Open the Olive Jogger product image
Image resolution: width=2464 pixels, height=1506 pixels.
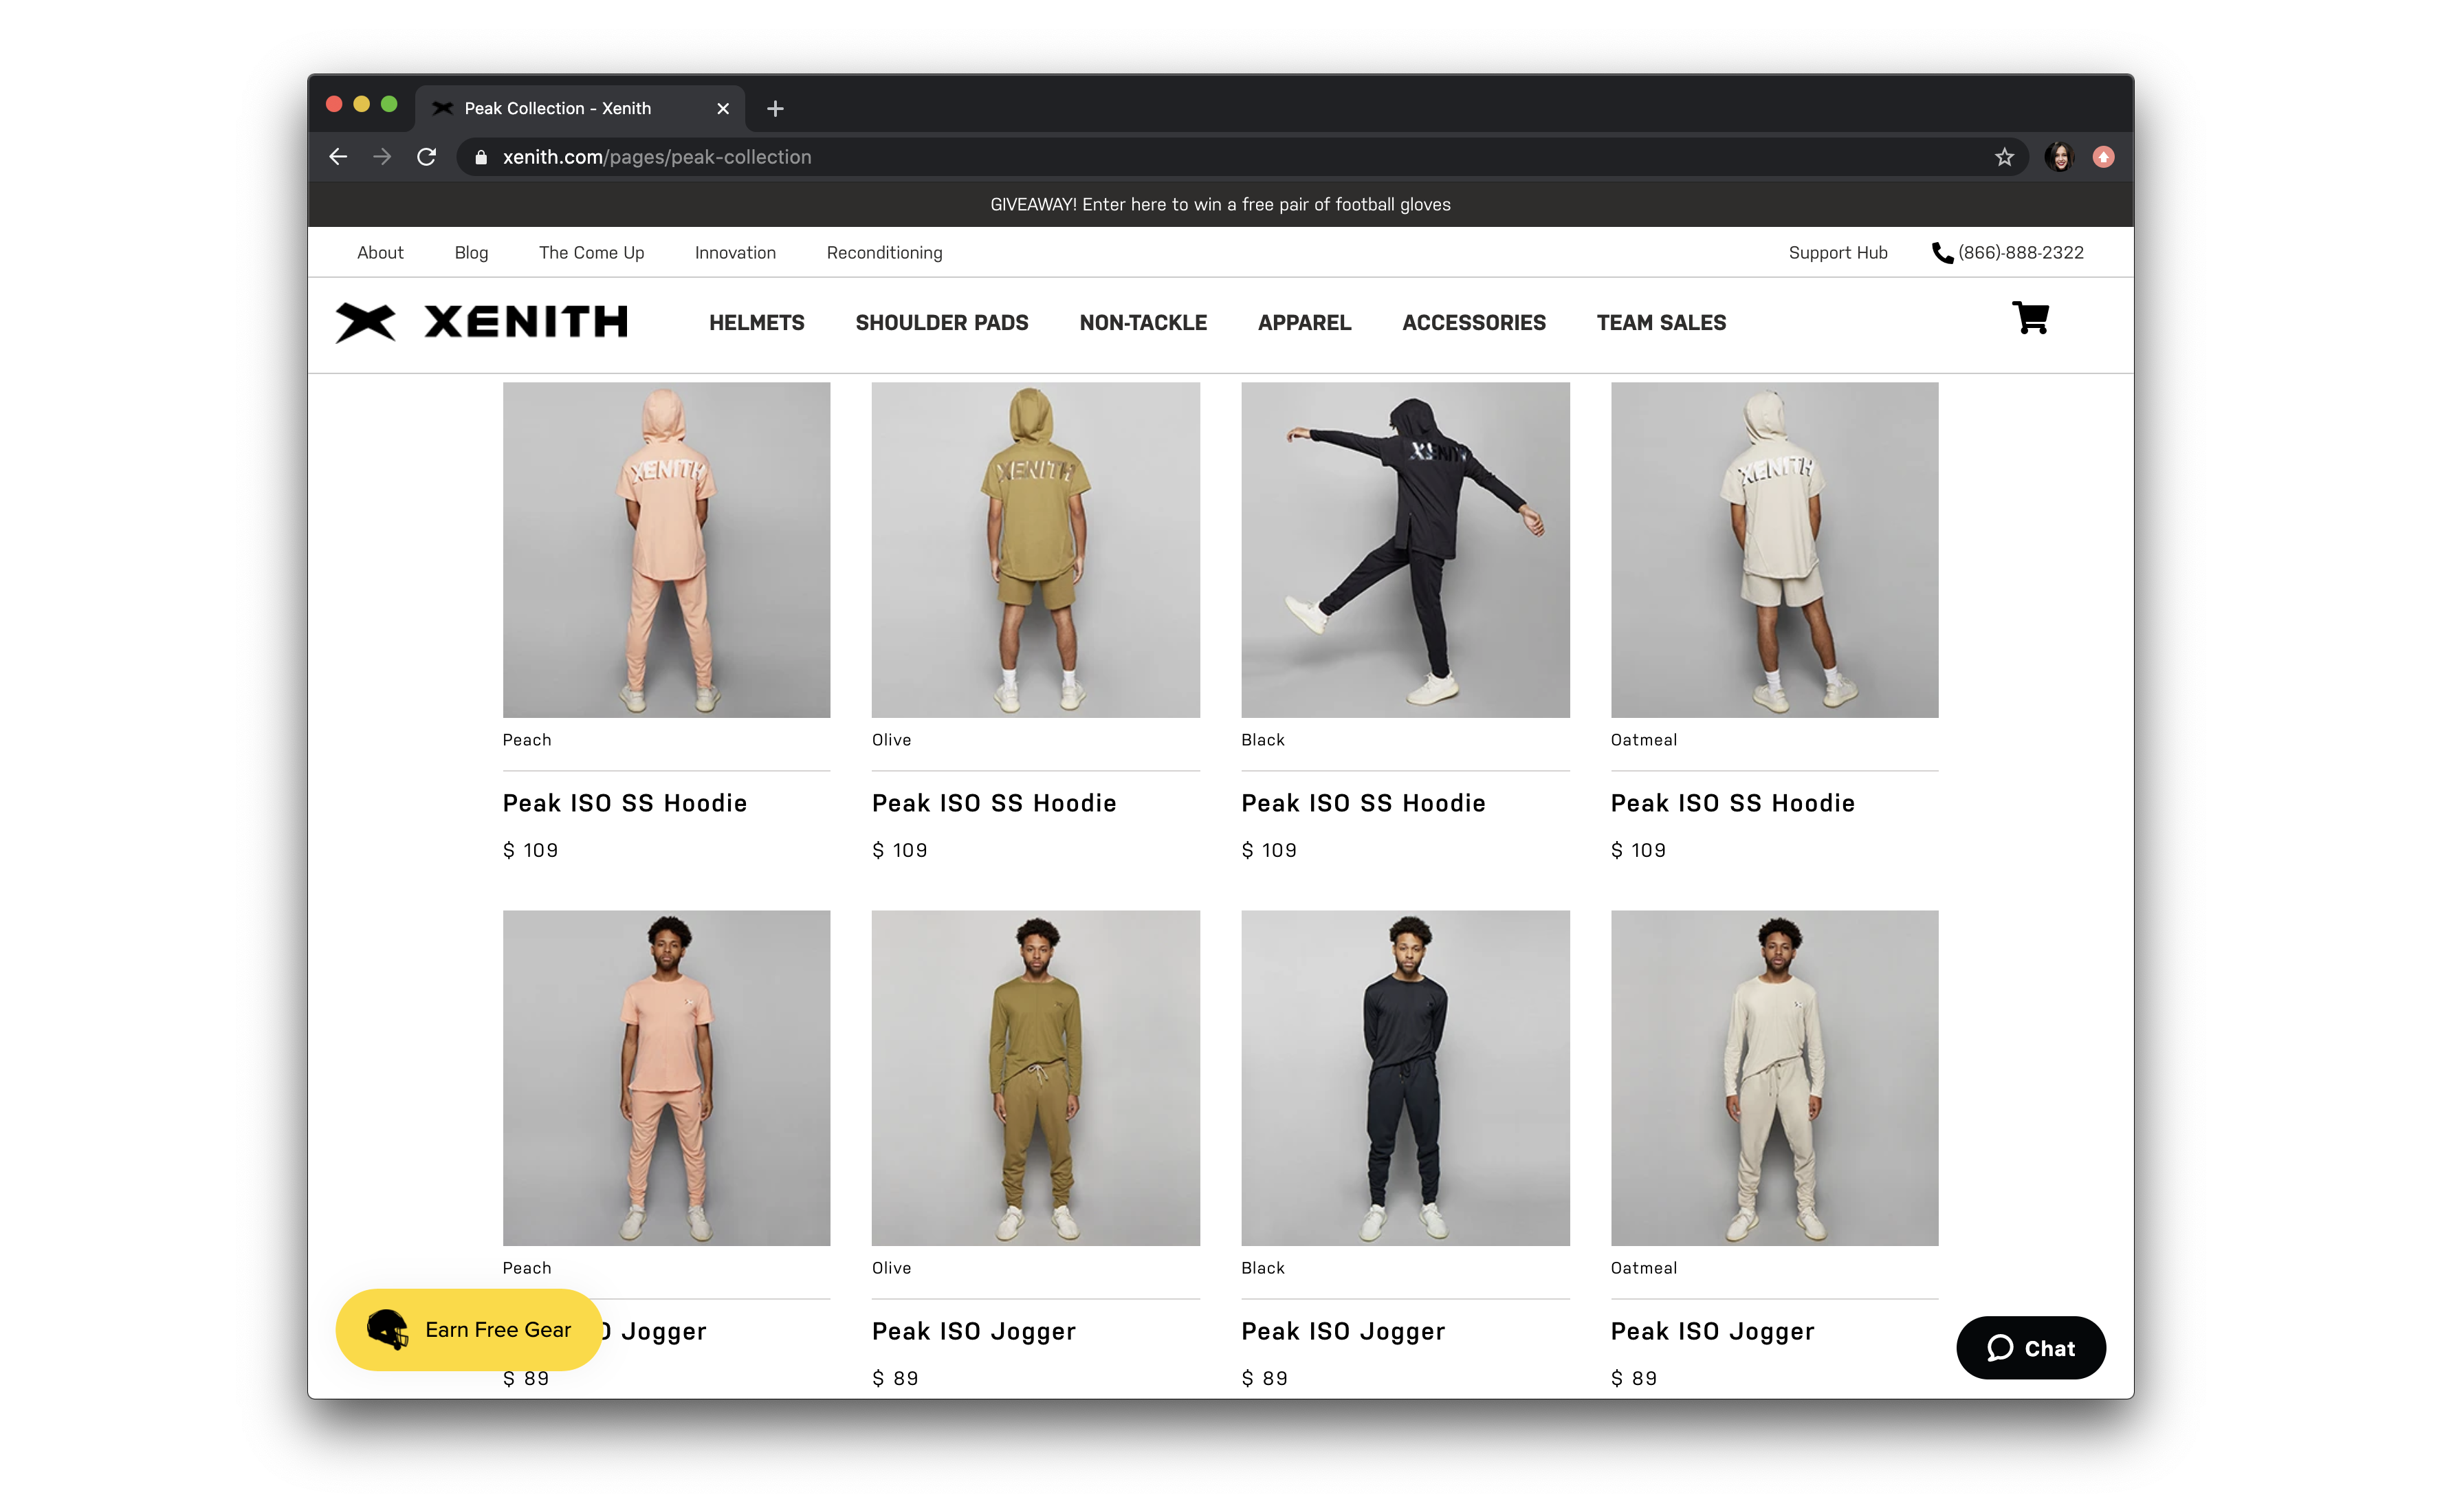click(x=1035, y=1078)
